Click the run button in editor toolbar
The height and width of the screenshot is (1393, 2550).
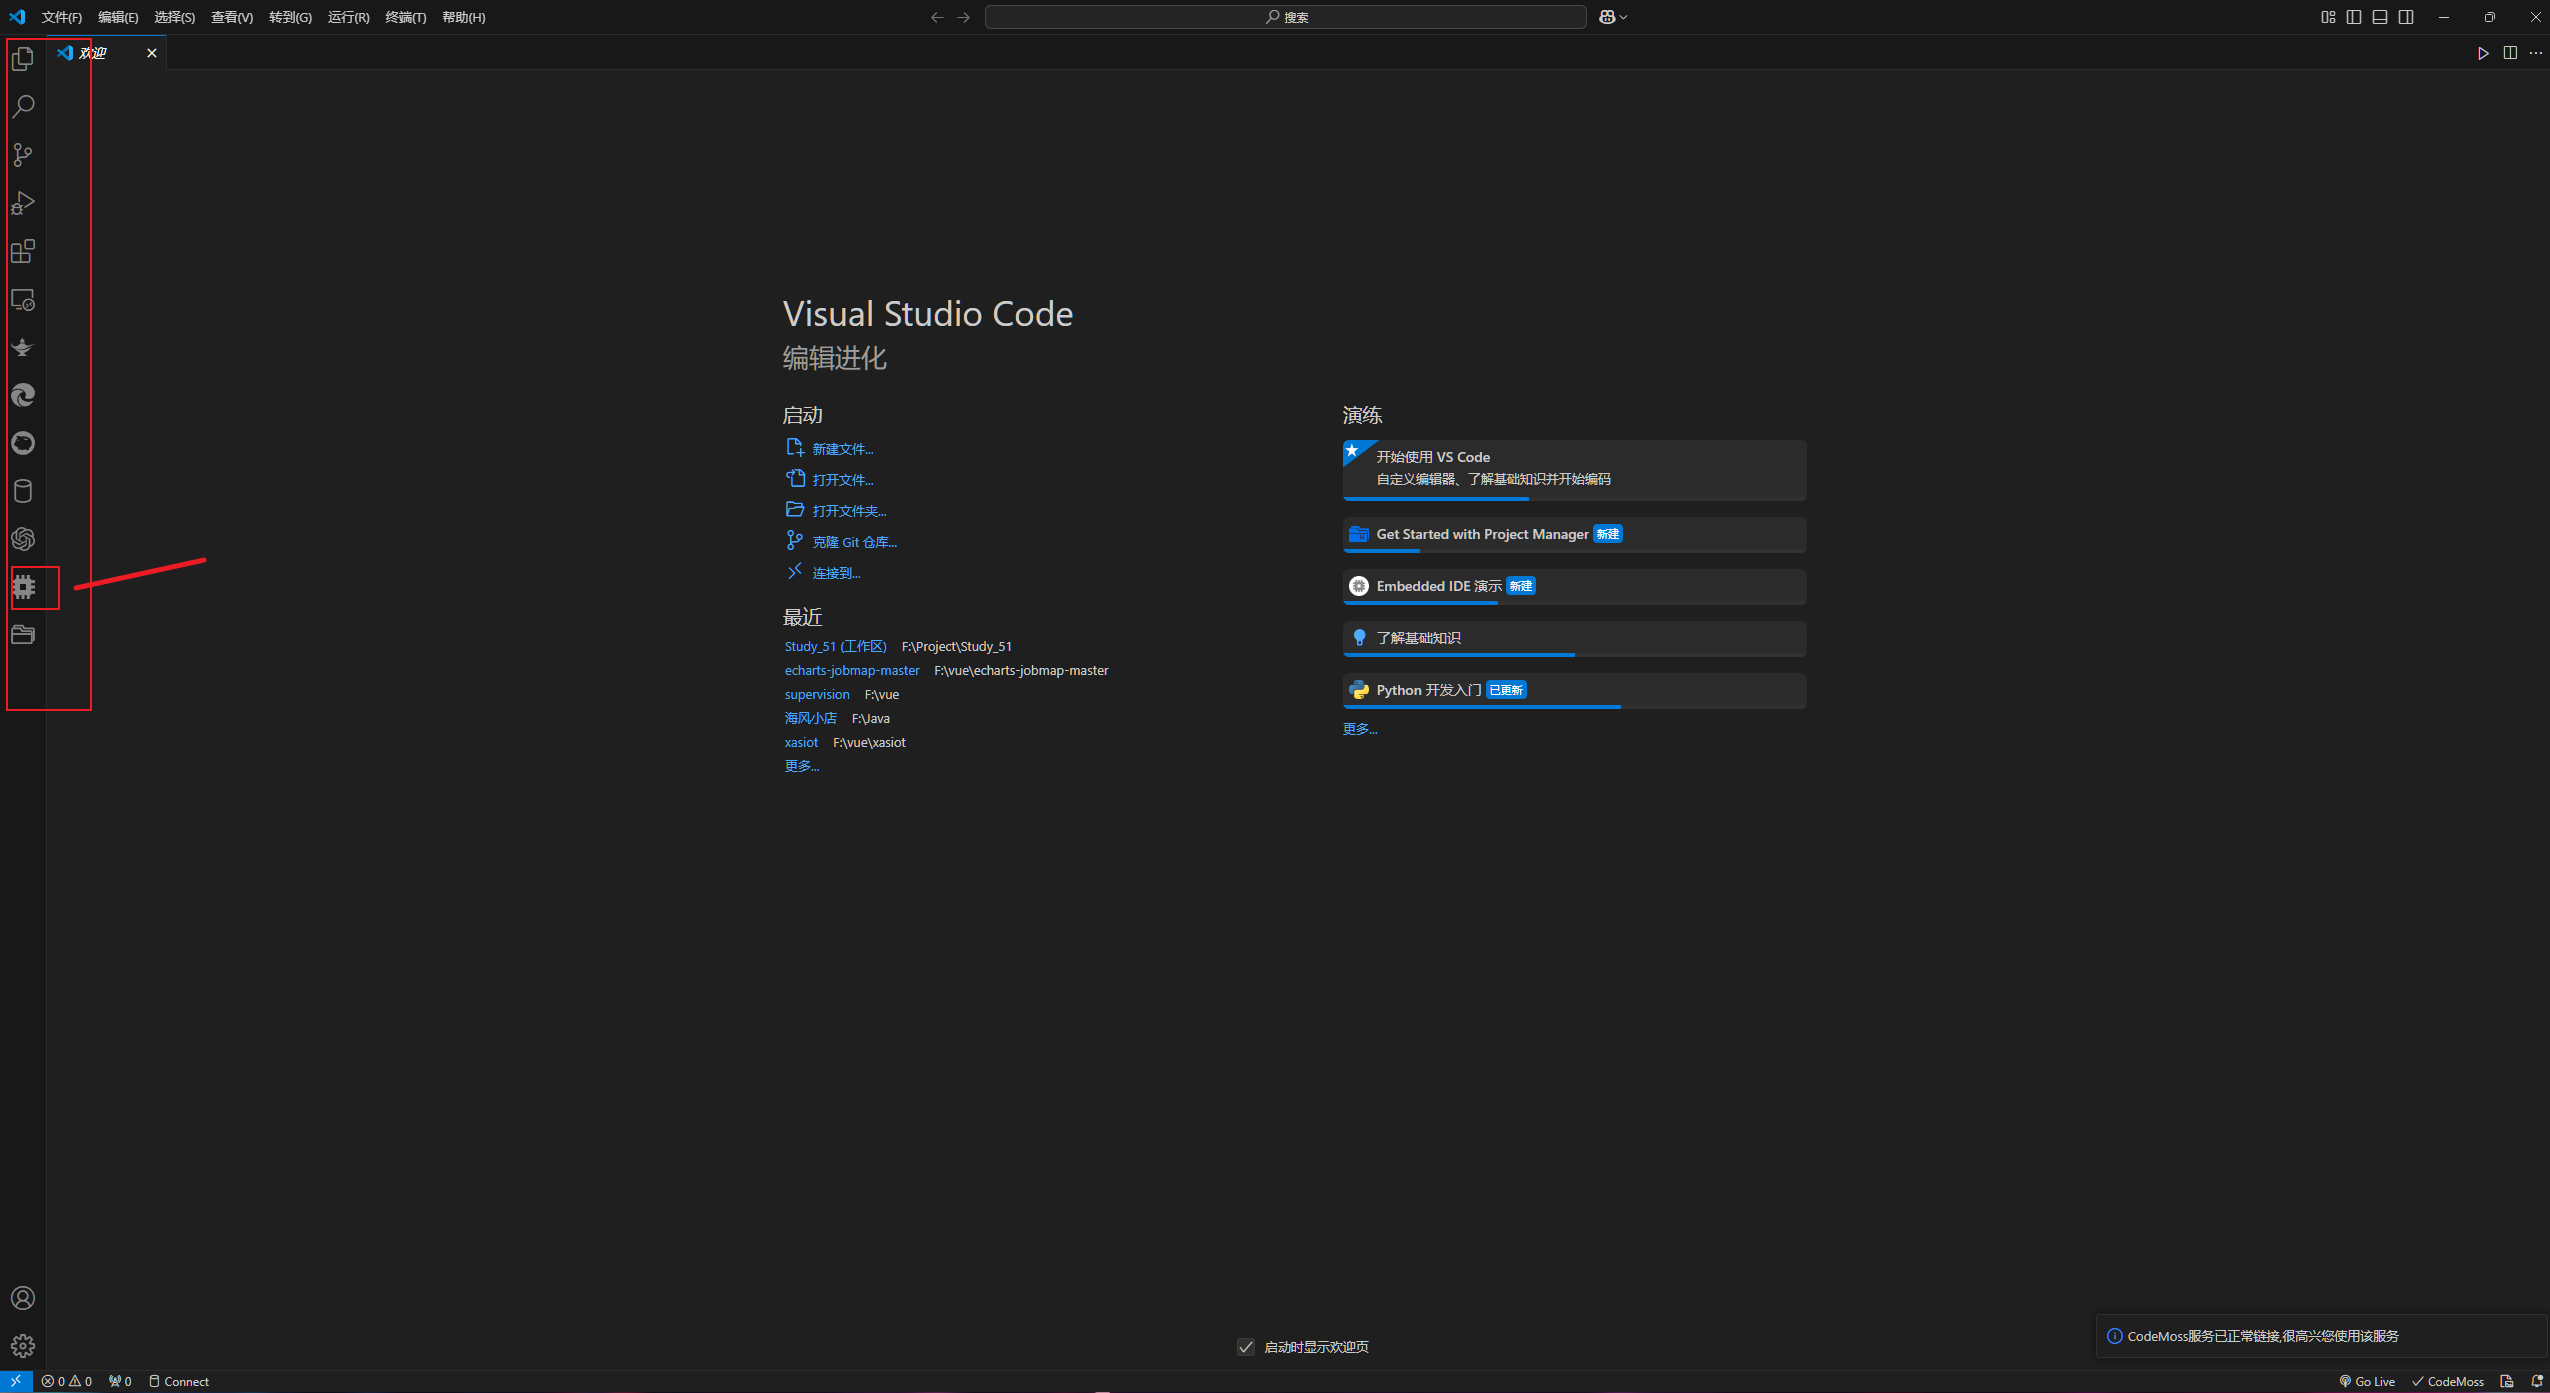(x=2483, y=53)
